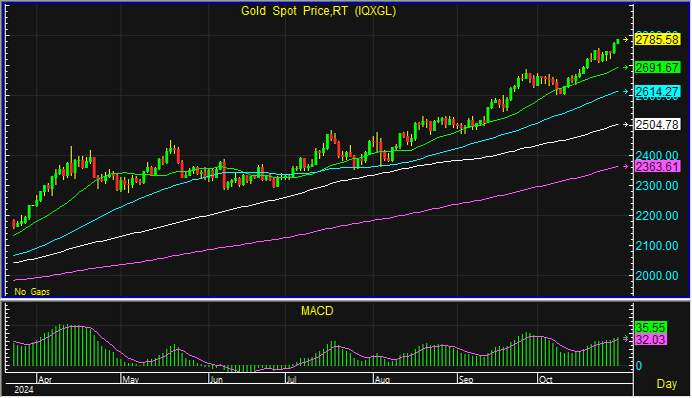Click the Jul marker on time axis
Screen dimensions: 692x398
tap(291, 379)
